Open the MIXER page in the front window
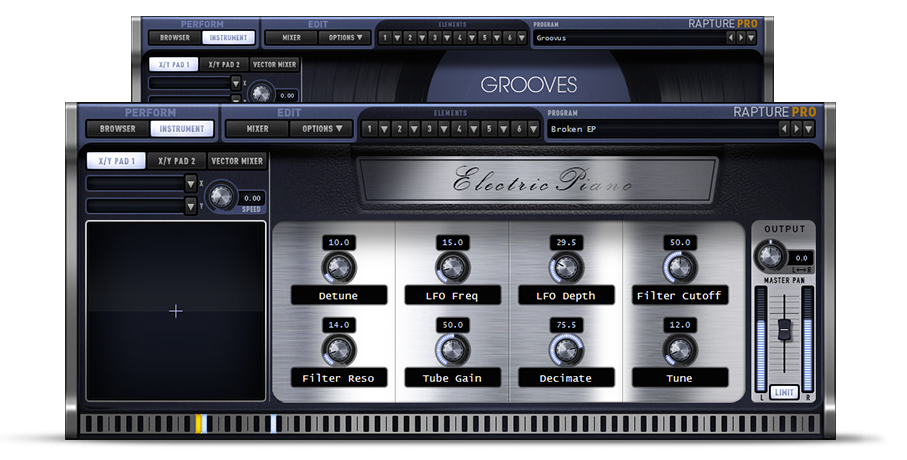The height and width of the screenshot is (460, 907). coord(257,128)
